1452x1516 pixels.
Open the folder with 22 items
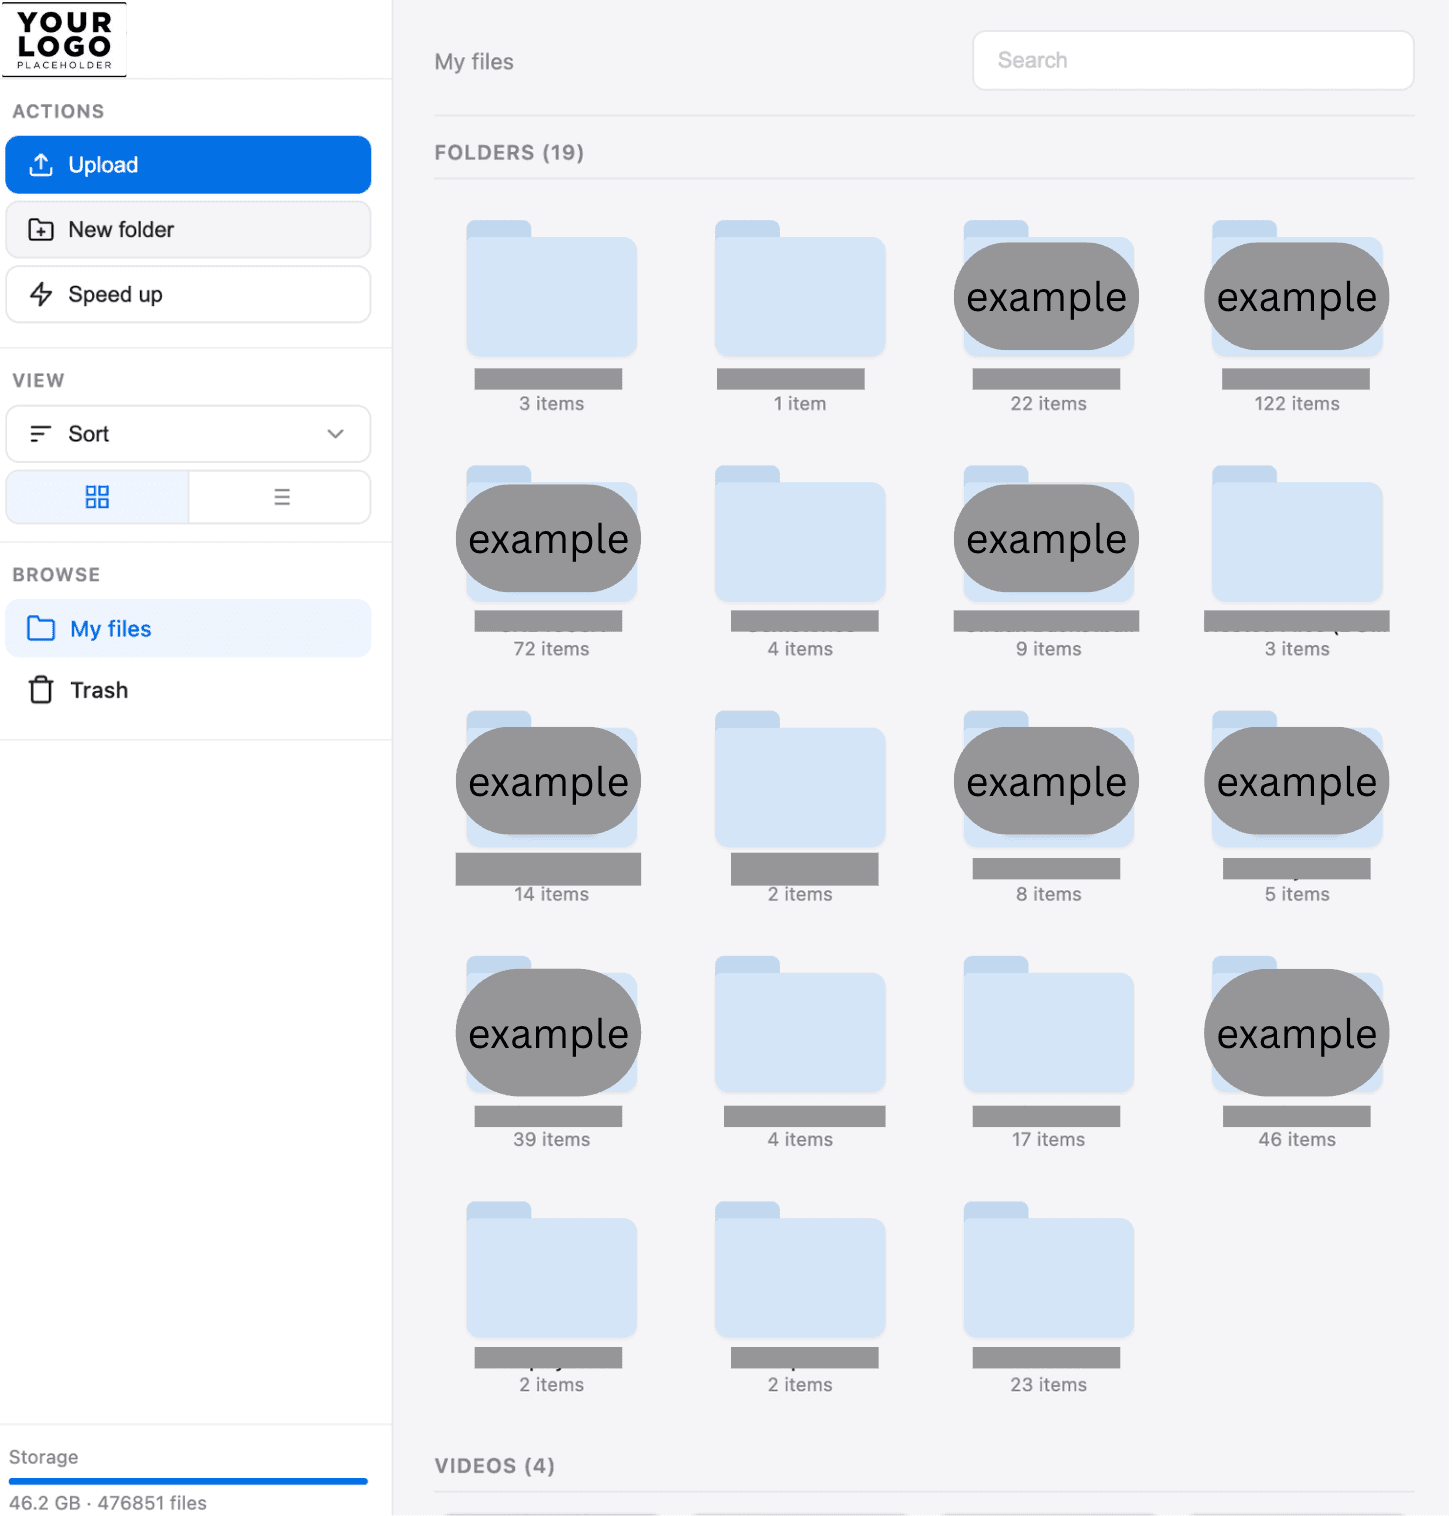pos(1048,290)
